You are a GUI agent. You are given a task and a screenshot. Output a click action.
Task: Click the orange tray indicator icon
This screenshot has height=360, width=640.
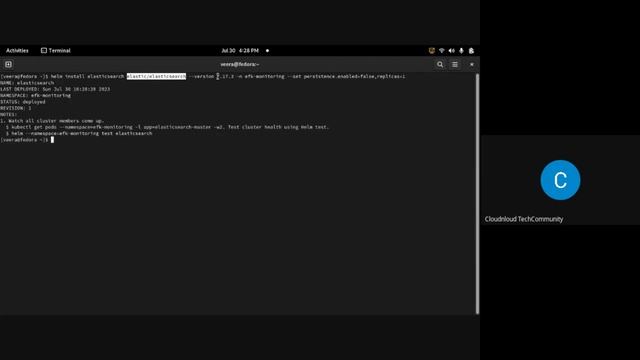pos(432,51)
